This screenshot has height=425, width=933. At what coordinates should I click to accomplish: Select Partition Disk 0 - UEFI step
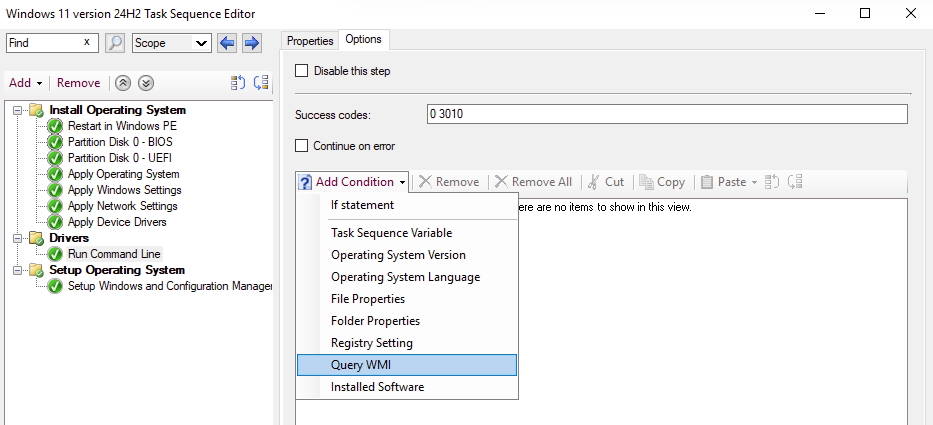(120, 158)
